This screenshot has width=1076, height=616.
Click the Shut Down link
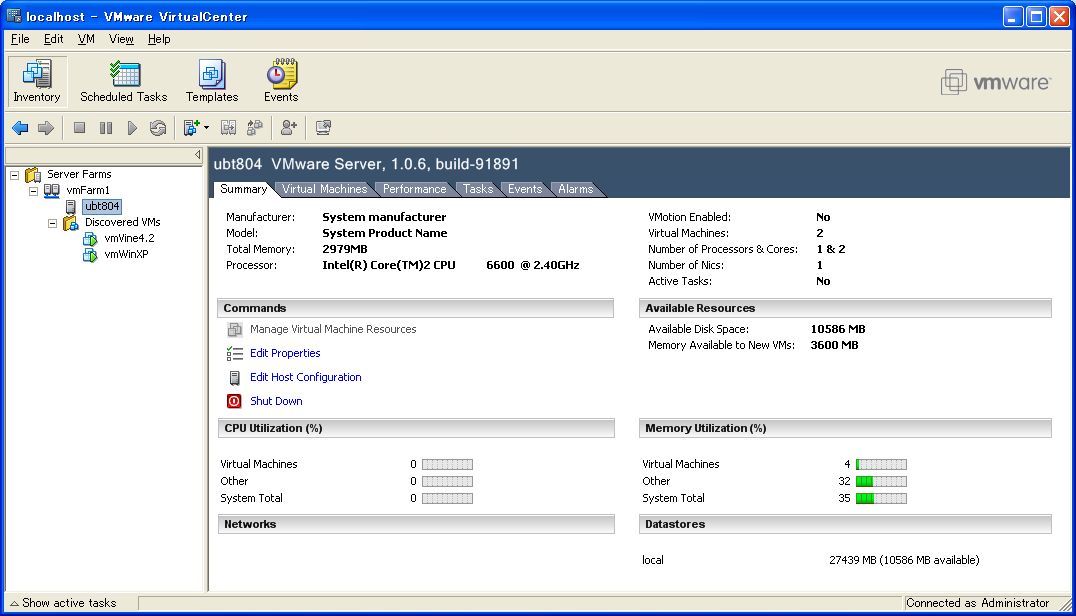[276, 401]
